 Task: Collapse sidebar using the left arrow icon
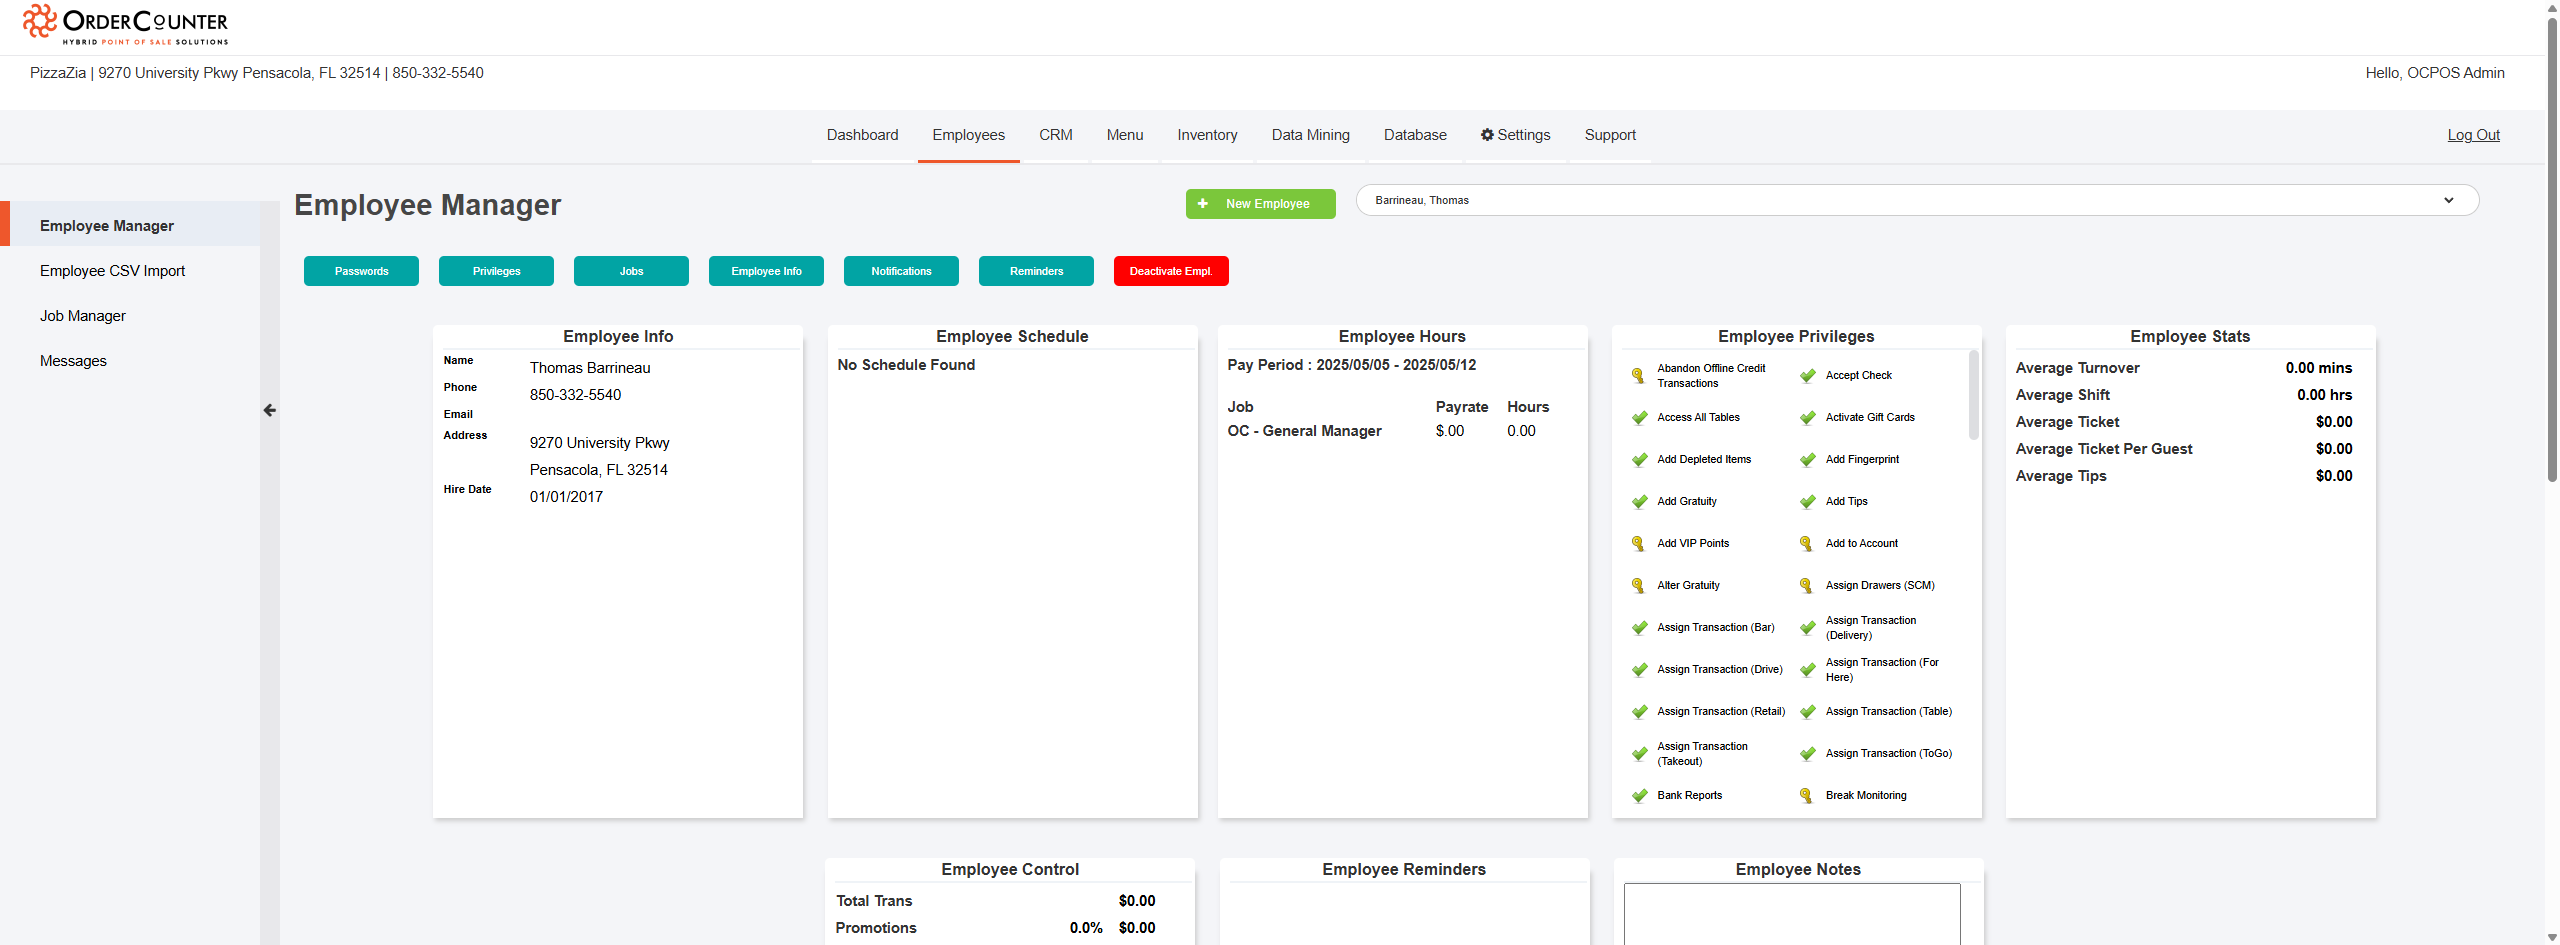(x=270, y=410)
